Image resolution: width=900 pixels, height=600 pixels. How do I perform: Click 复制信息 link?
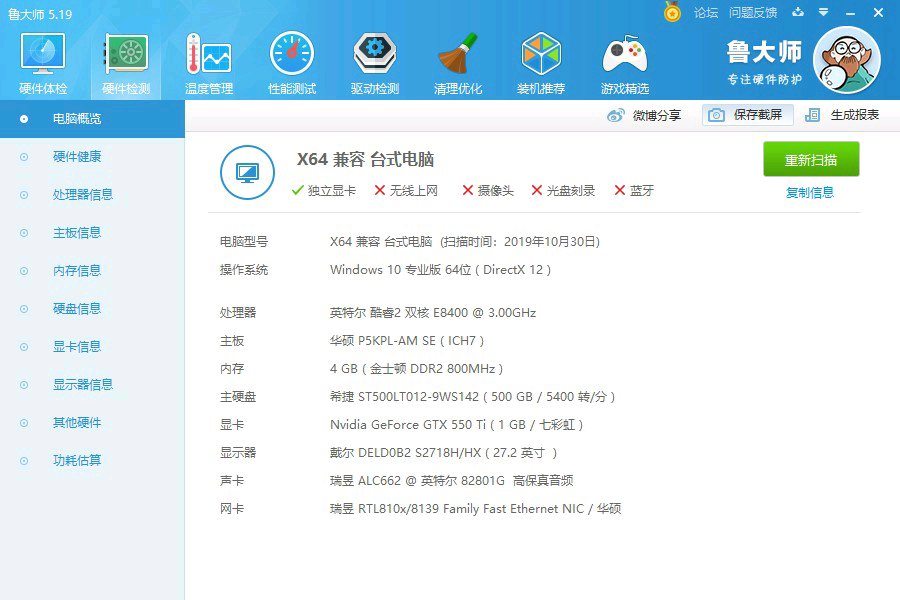810,193
